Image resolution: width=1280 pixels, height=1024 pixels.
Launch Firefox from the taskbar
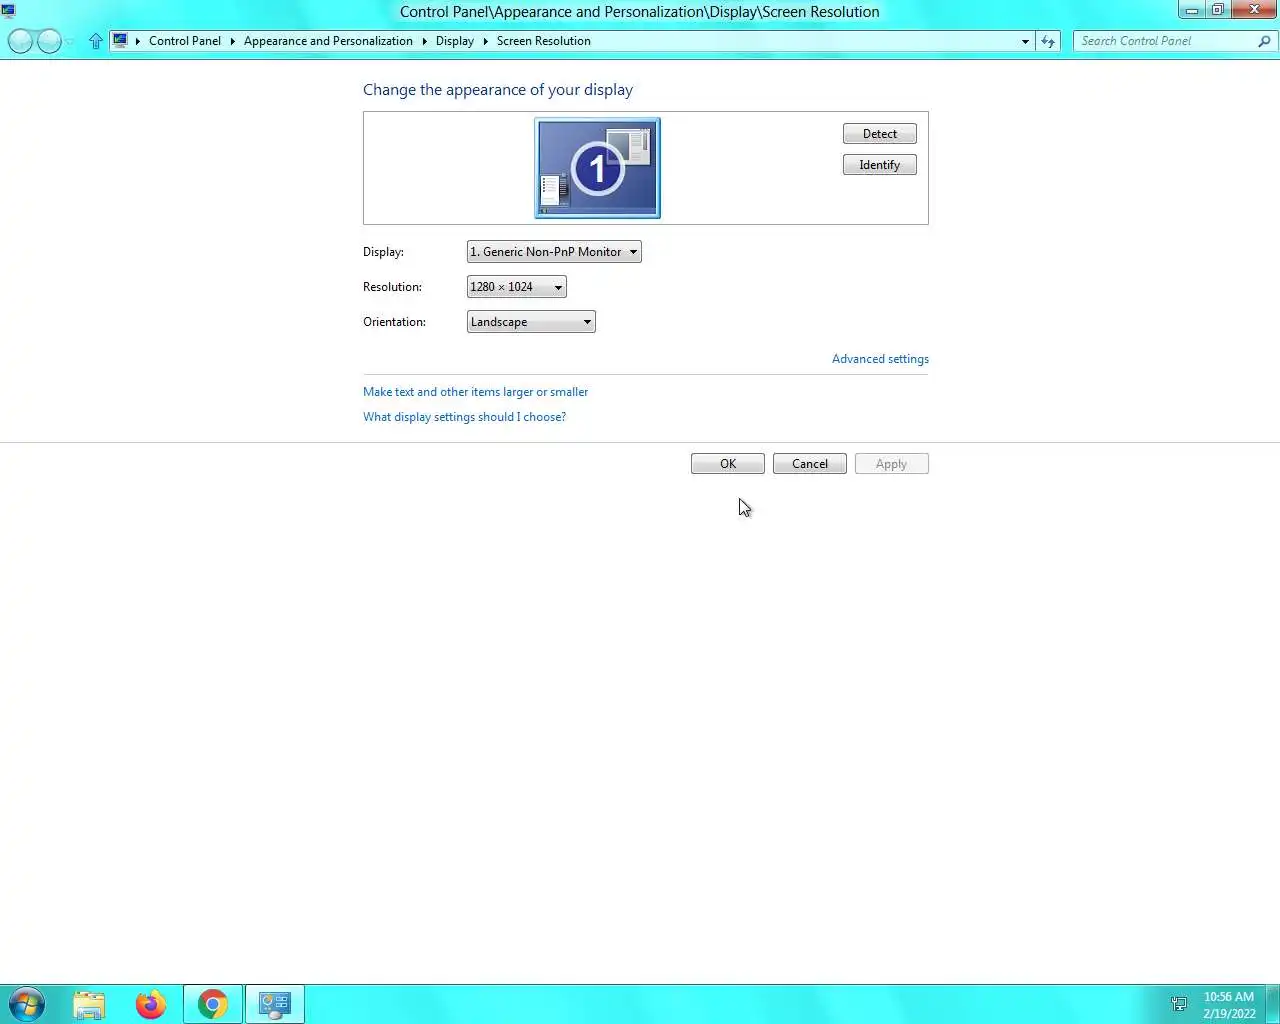click(x=151, y=1004)
